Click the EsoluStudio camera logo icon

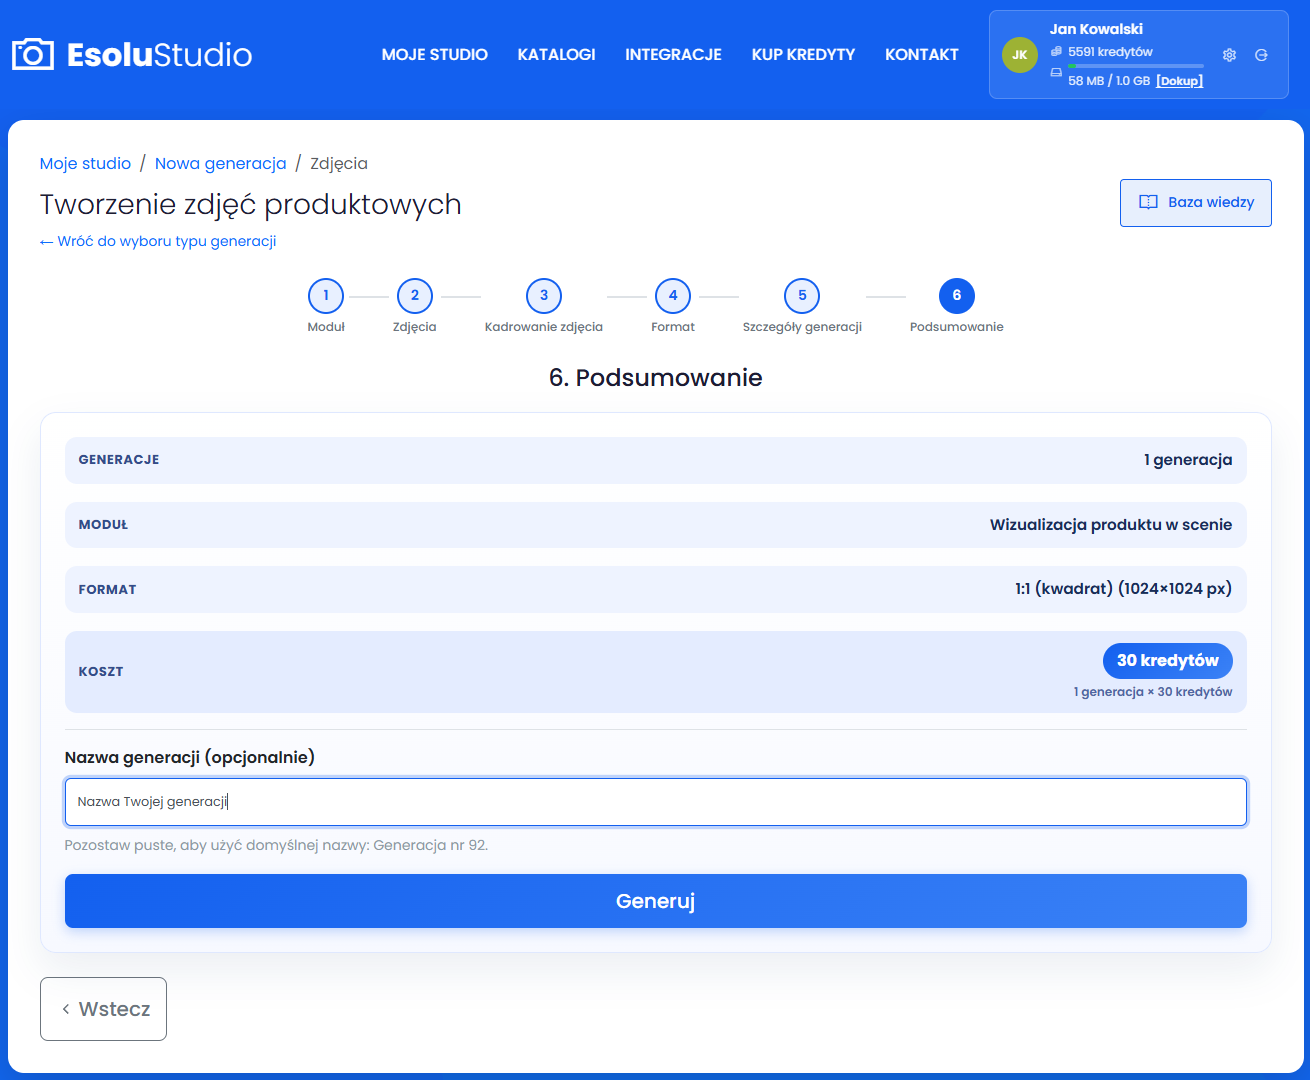(33, 54)
